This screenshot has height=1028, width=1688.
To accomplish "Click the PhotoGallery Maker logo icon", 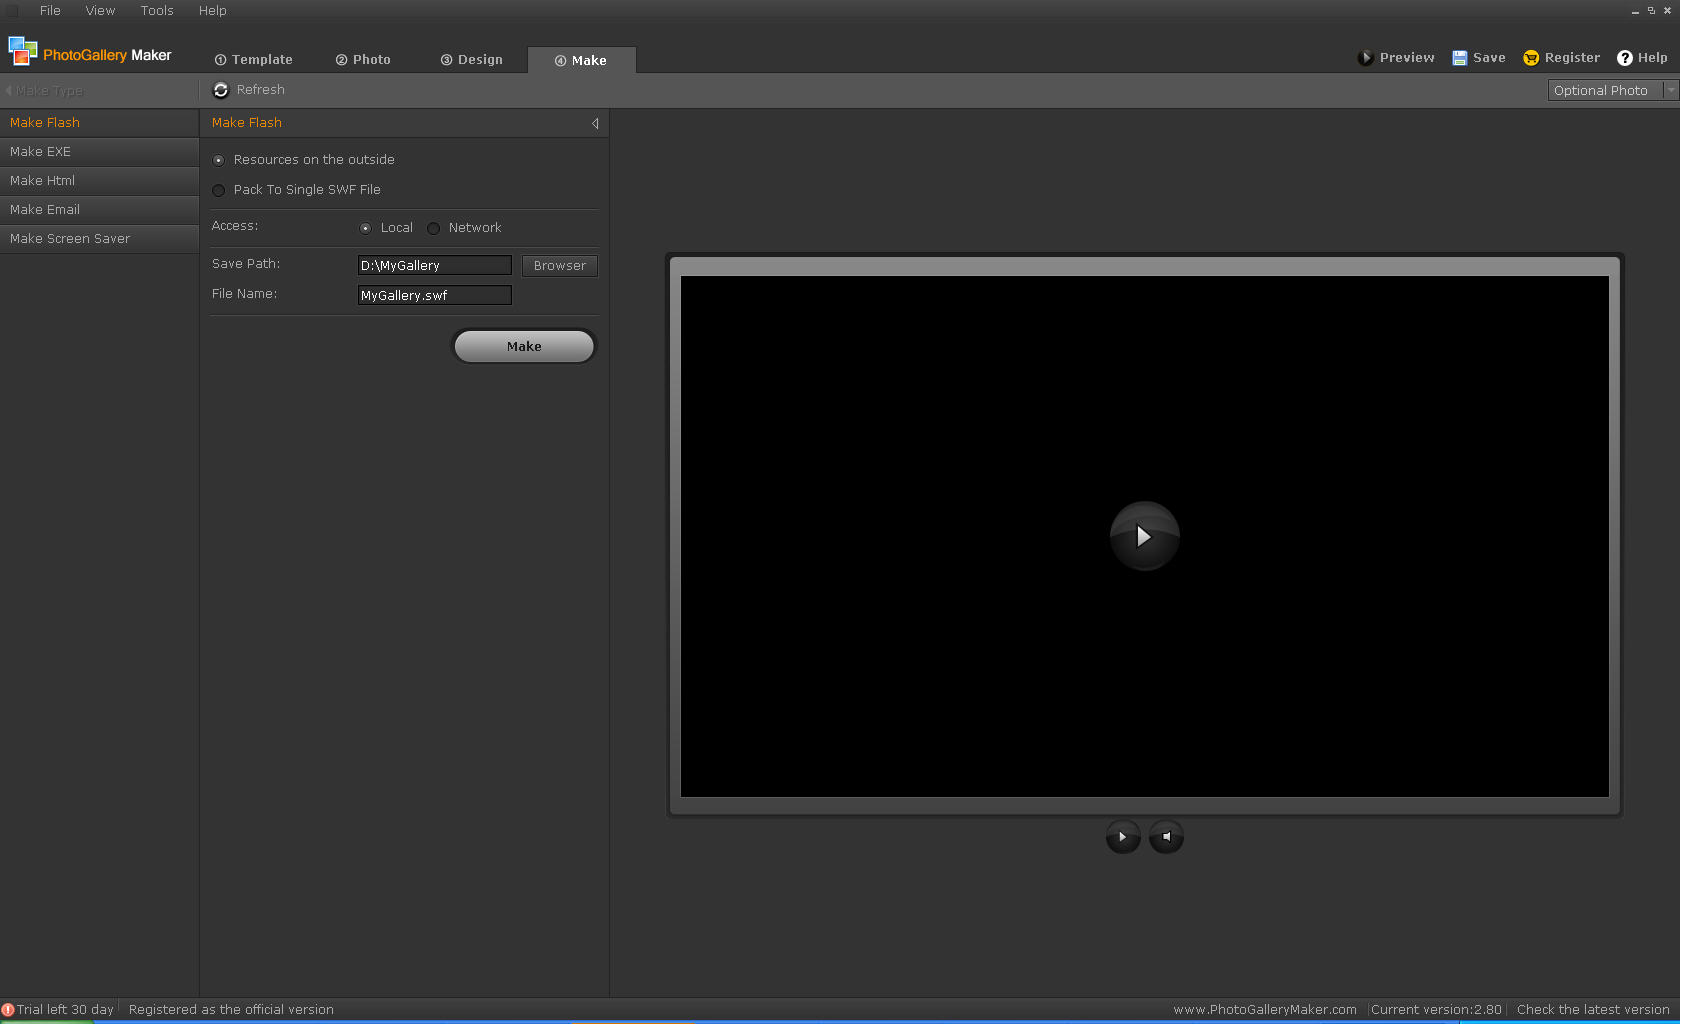I will pos(22,50).
